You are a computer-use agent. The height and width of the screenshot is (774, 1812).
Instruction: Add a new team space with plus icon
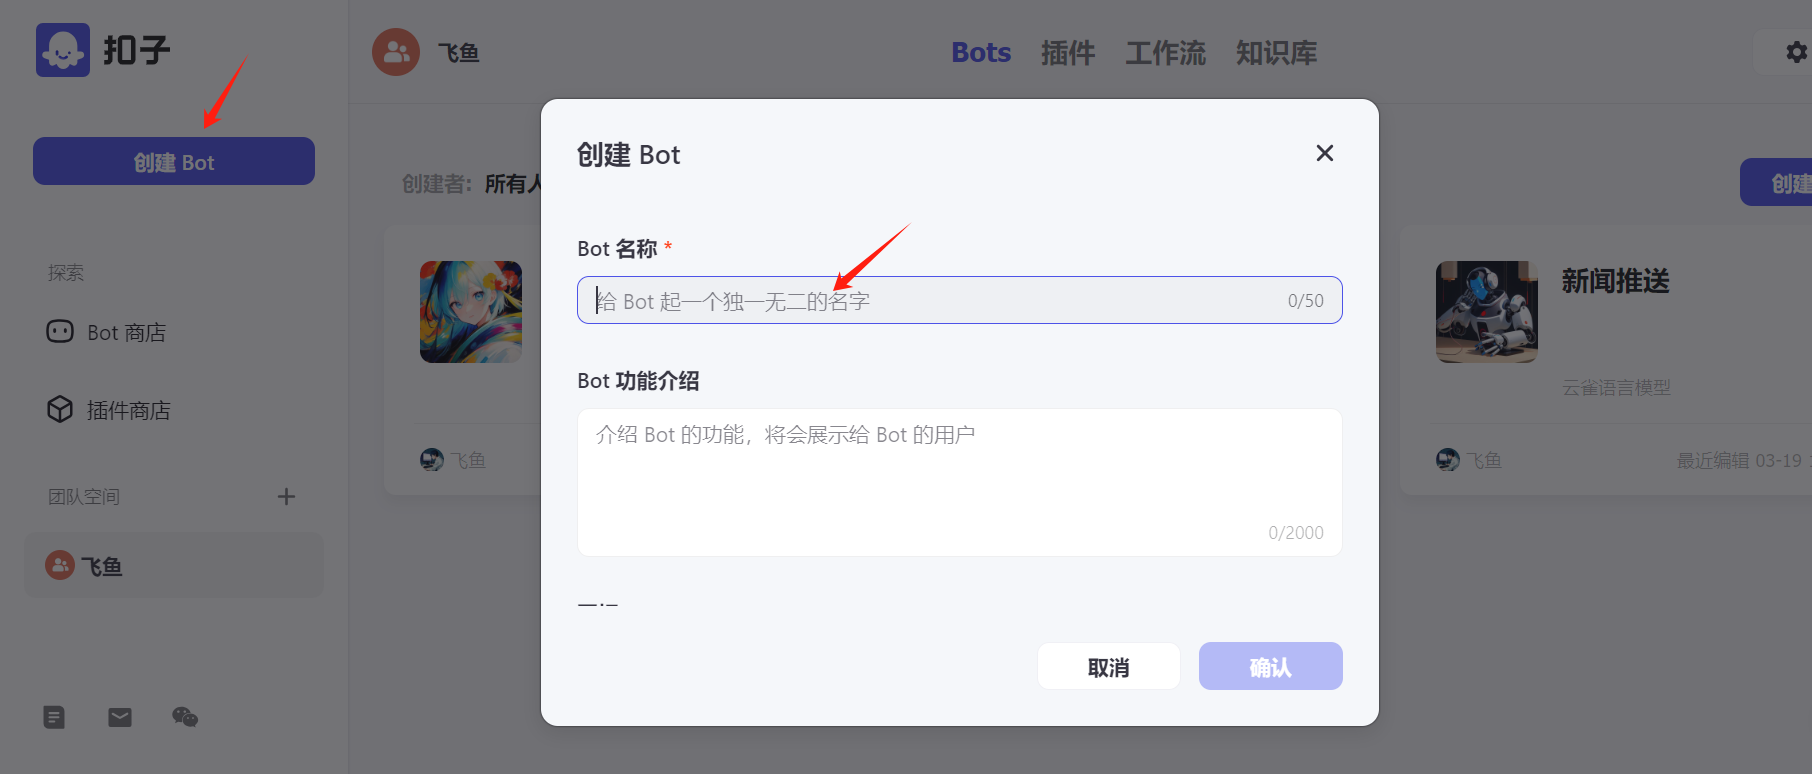[286, 497]
